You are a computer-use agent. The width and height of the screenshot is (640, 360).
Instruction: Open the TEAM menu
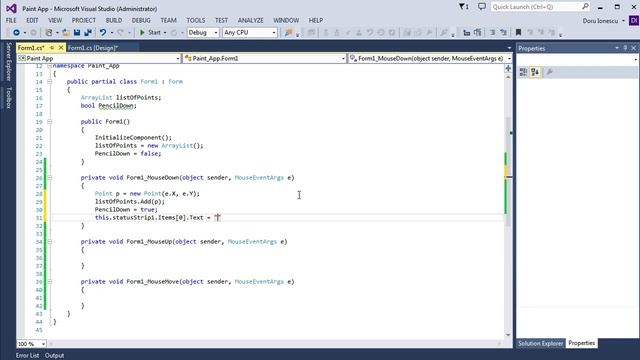click(x=168, y=20)
